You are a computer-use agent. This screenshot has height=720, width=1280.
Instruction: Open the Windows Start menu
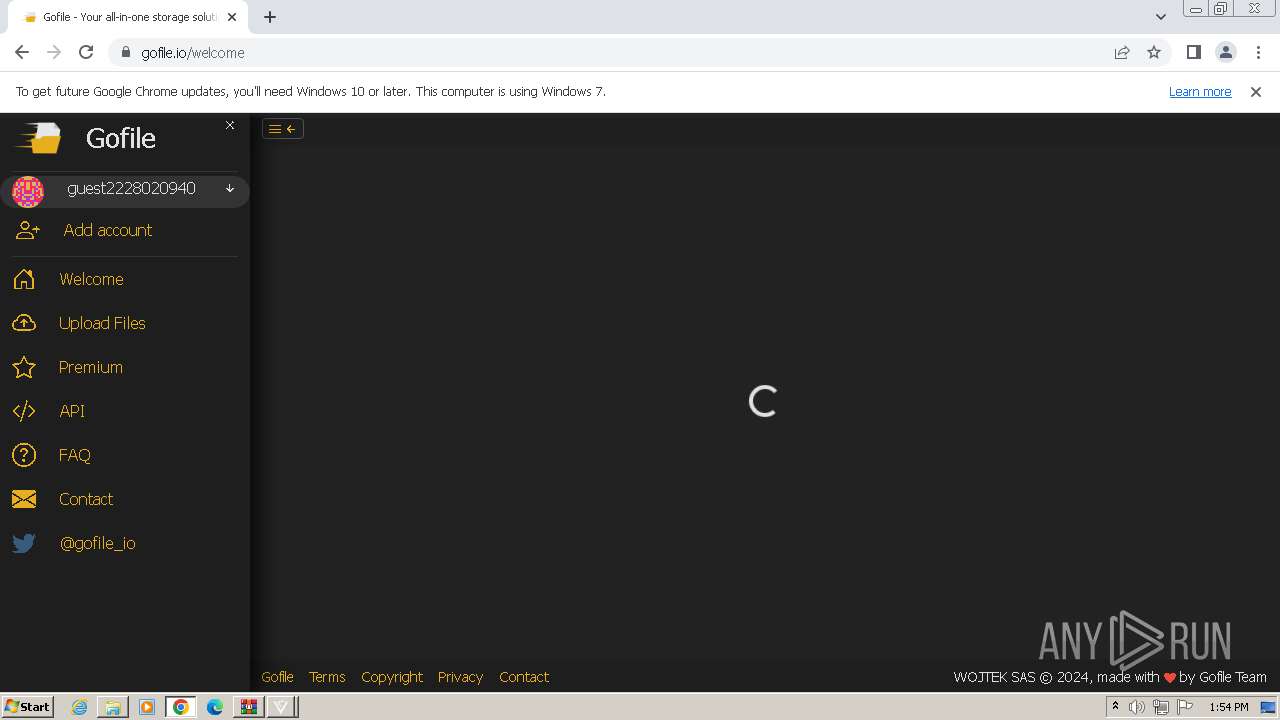[27, 706]
